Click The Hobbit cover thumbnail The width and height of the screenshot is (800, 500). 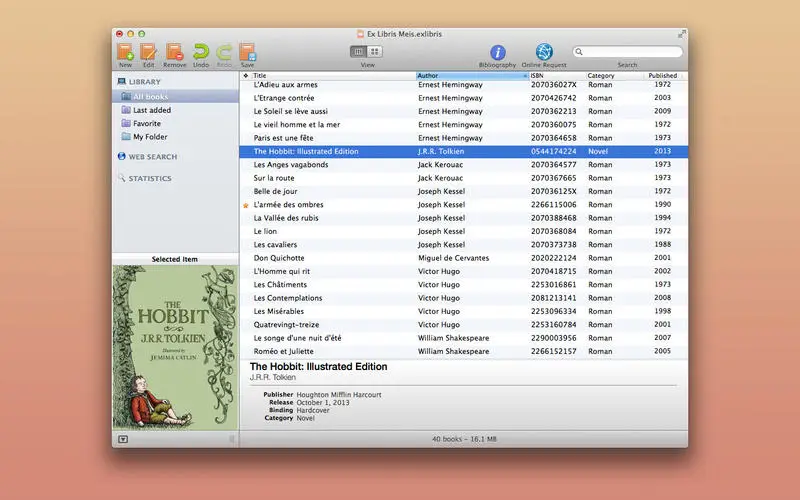tap(175, 347)
